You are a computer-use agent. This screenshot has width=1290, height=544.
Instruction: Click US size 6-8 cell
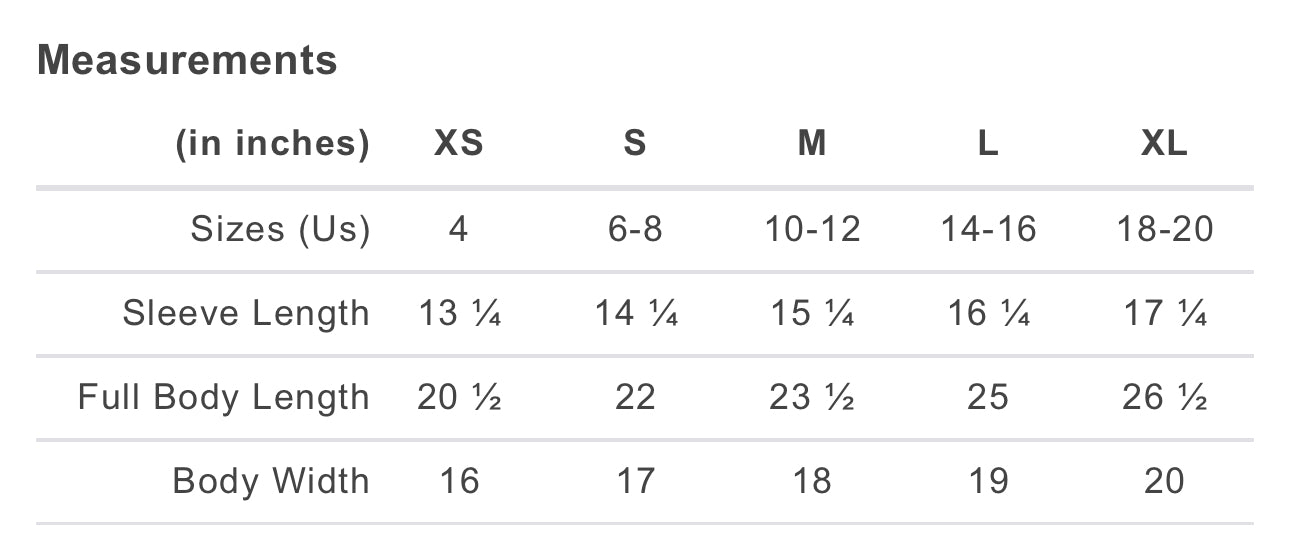(x=635, y=230)
